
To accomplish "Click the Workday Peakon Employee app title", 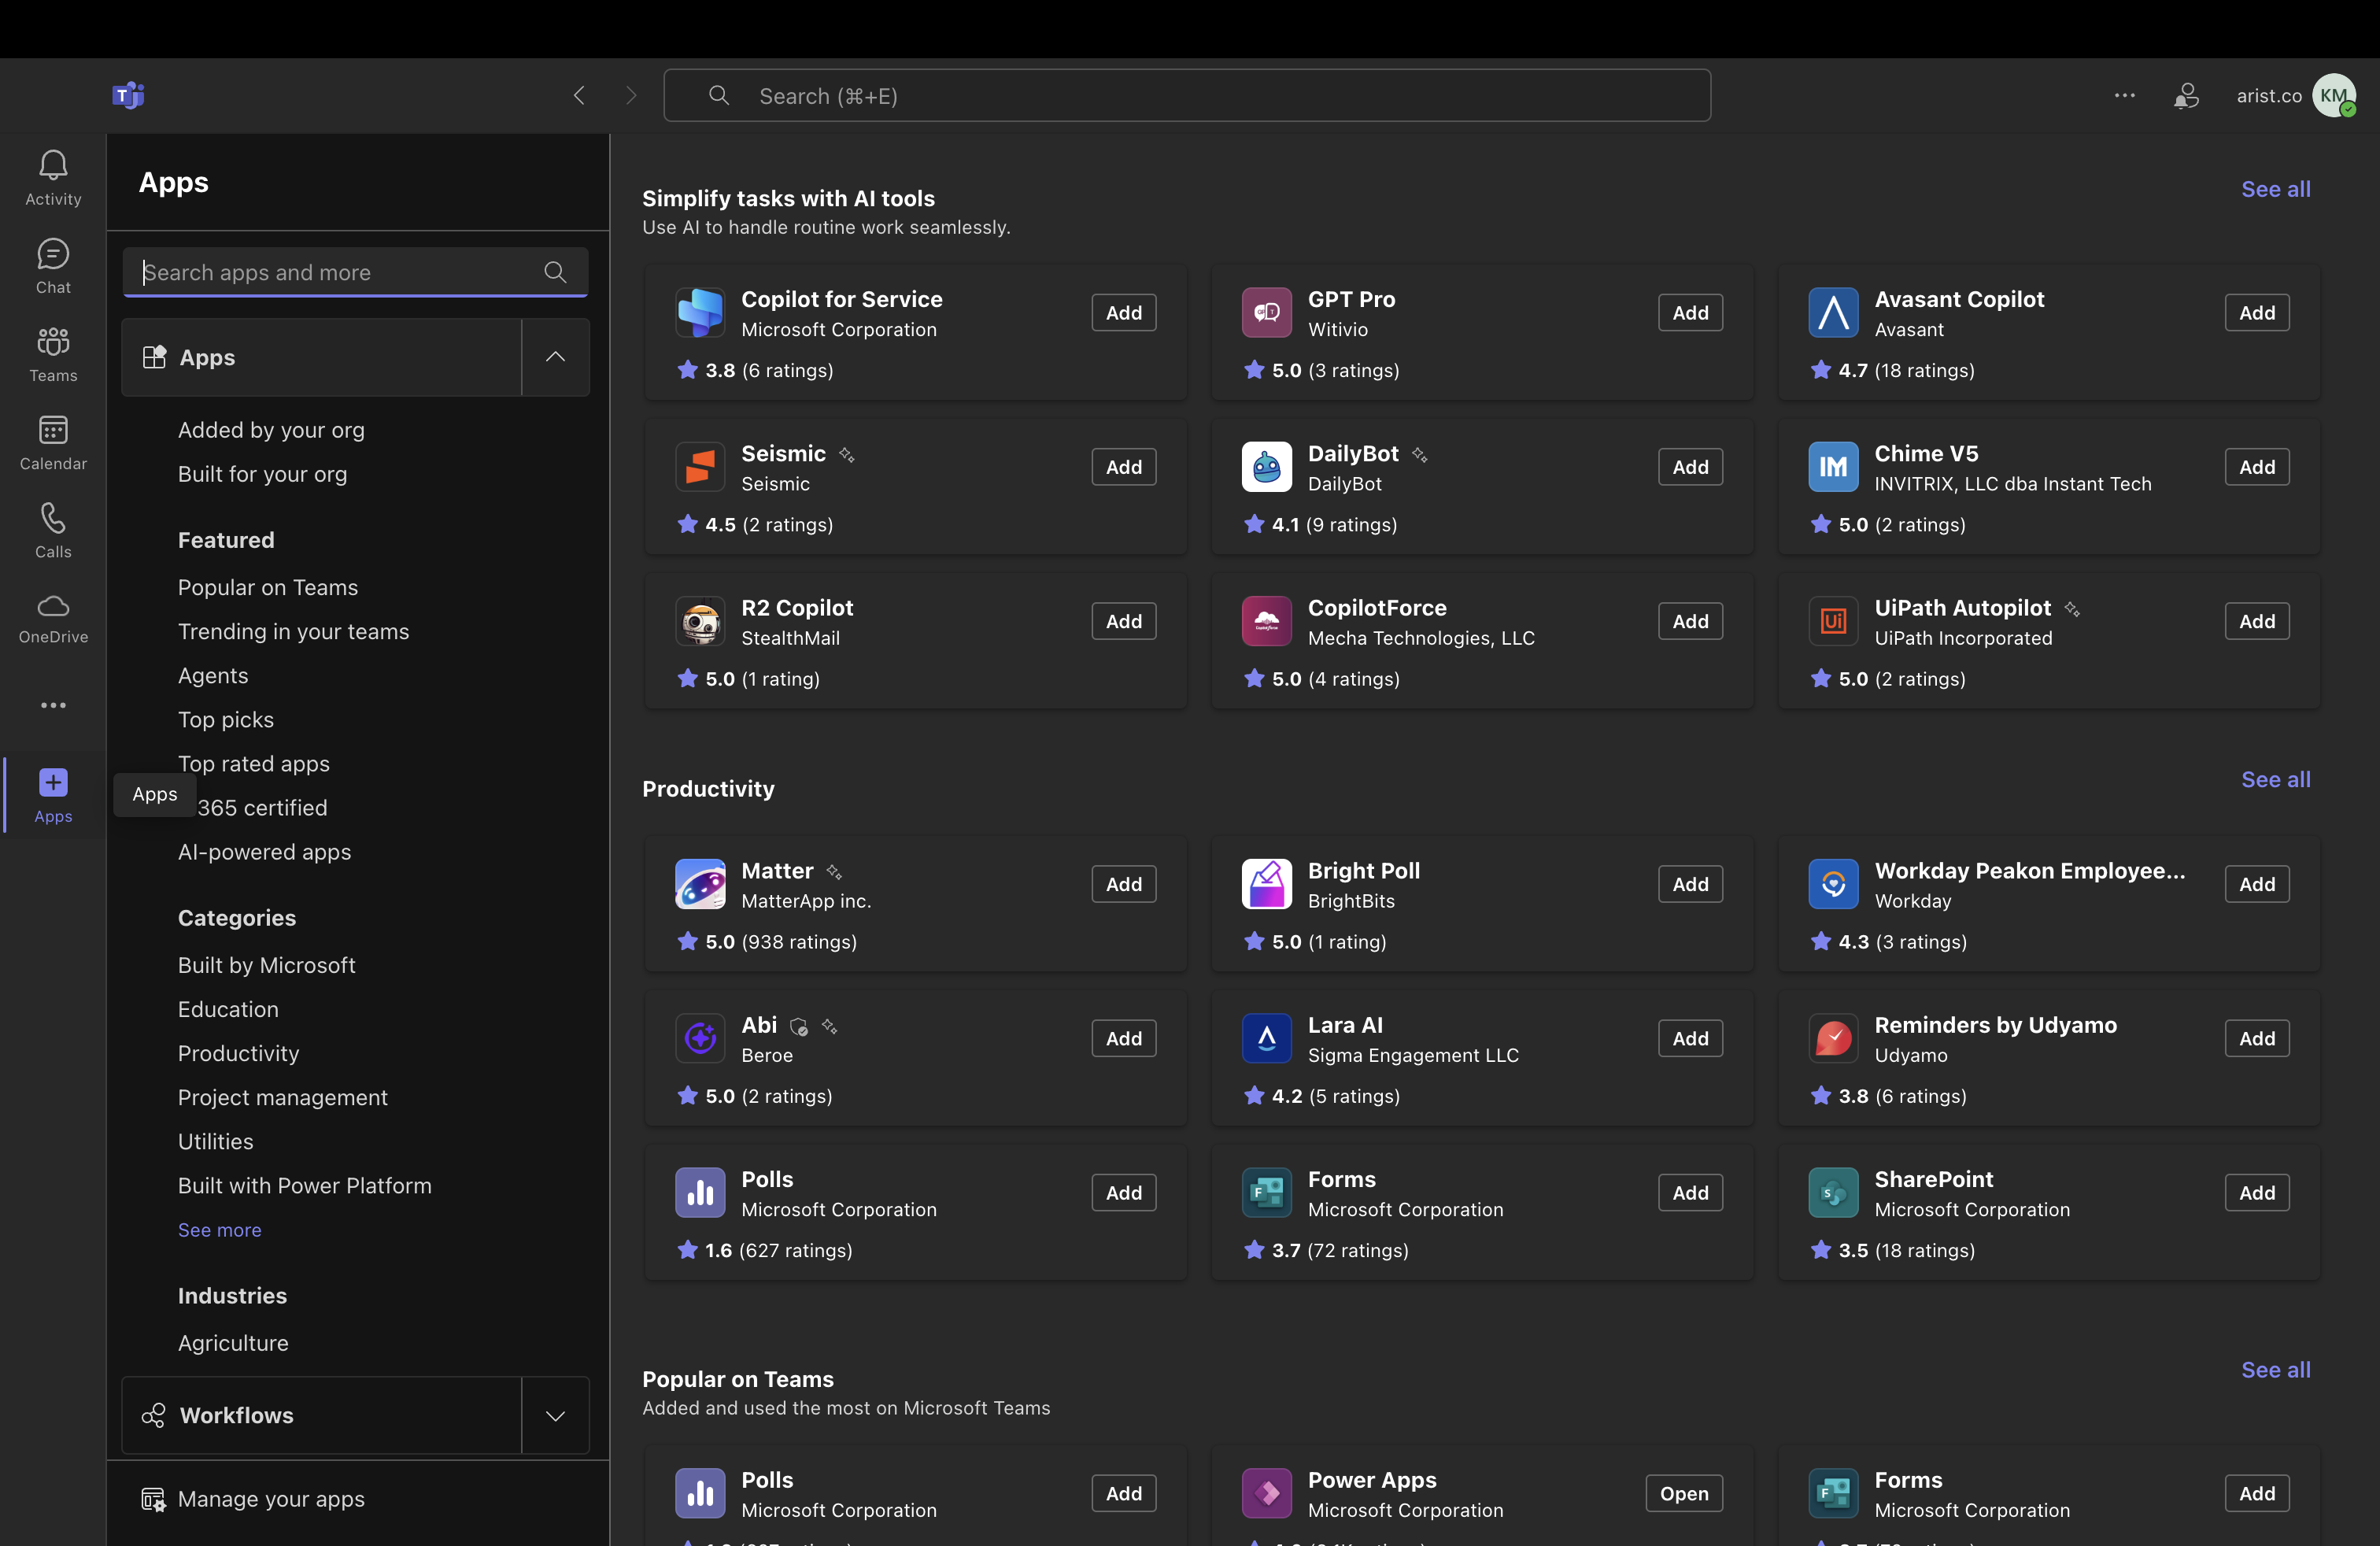I will pos(2030,870).
